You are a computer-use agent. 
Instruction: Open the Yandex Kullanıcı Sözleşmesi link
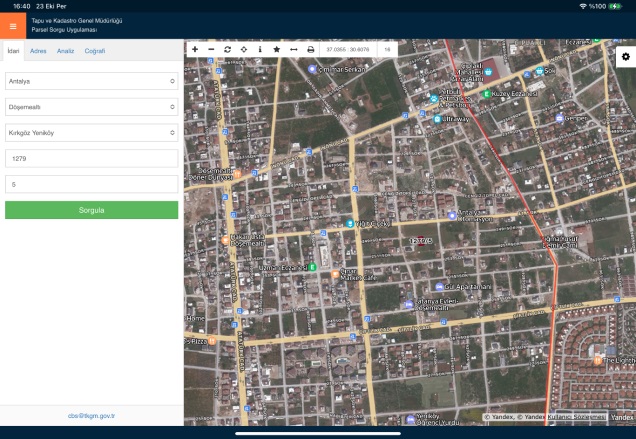(576, 416)
